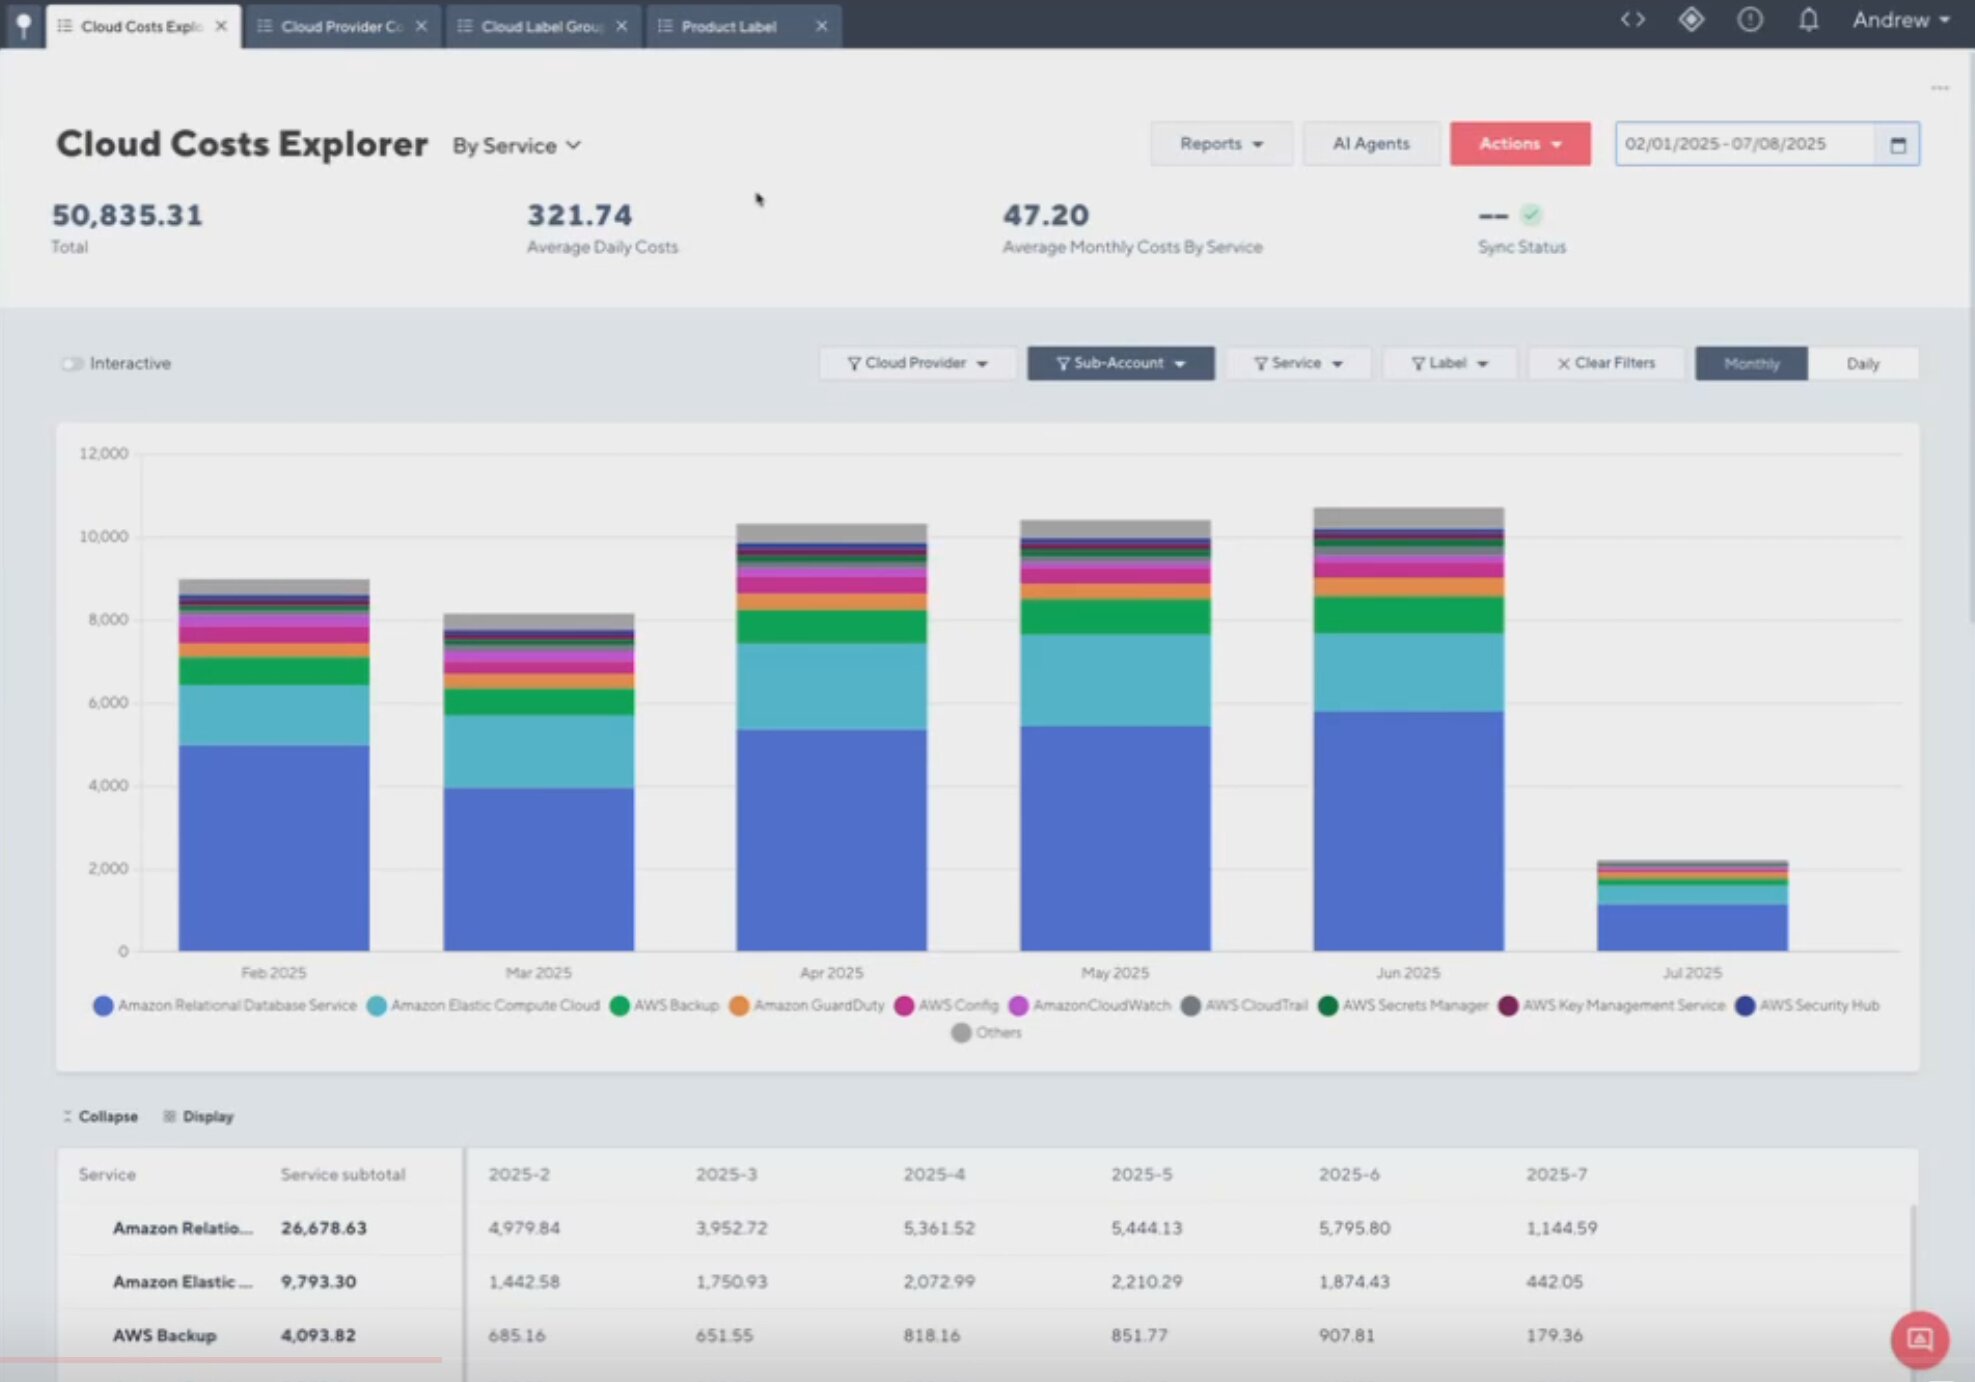
Task: Click the AWS Backup legend color dot
Action: pos(619,1005)
